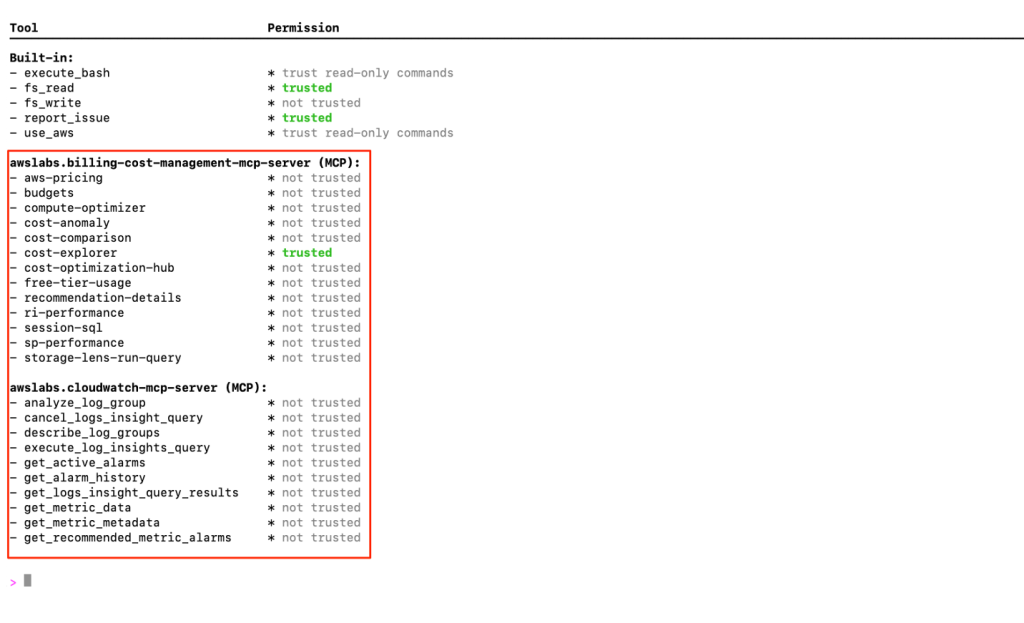
Task: Click execute_bash's trust read-only commands text
Action: coord(368,72)
